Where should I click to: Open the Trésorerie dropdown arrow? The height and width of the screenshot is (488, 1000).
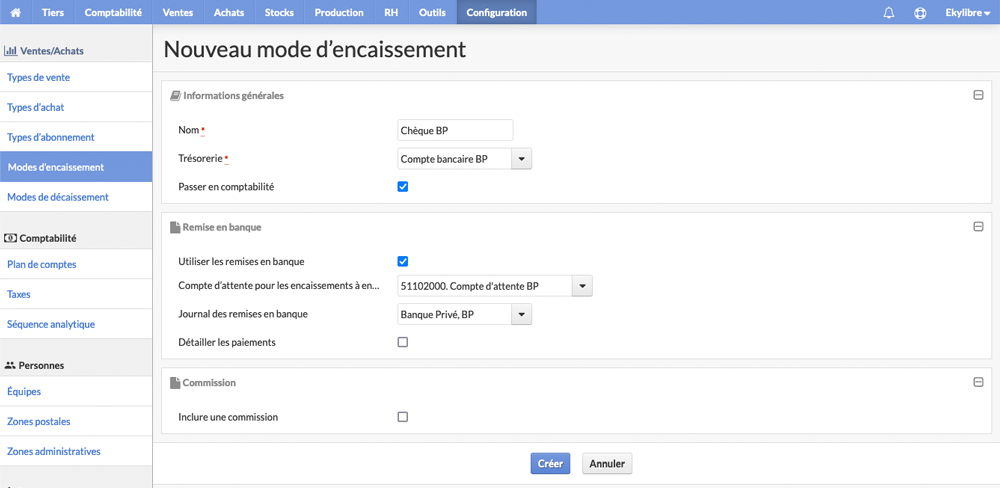pos(522,159)
